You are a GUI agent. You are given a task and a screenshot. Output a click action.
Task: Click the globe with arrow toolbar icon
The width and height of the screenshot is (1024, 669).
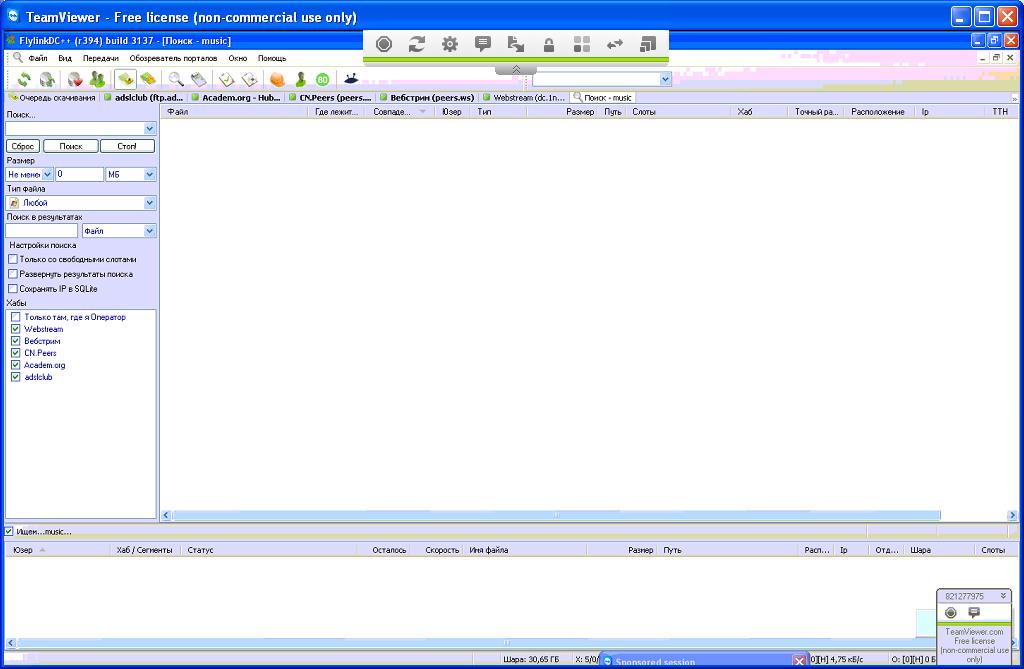[x=47, y=80]
